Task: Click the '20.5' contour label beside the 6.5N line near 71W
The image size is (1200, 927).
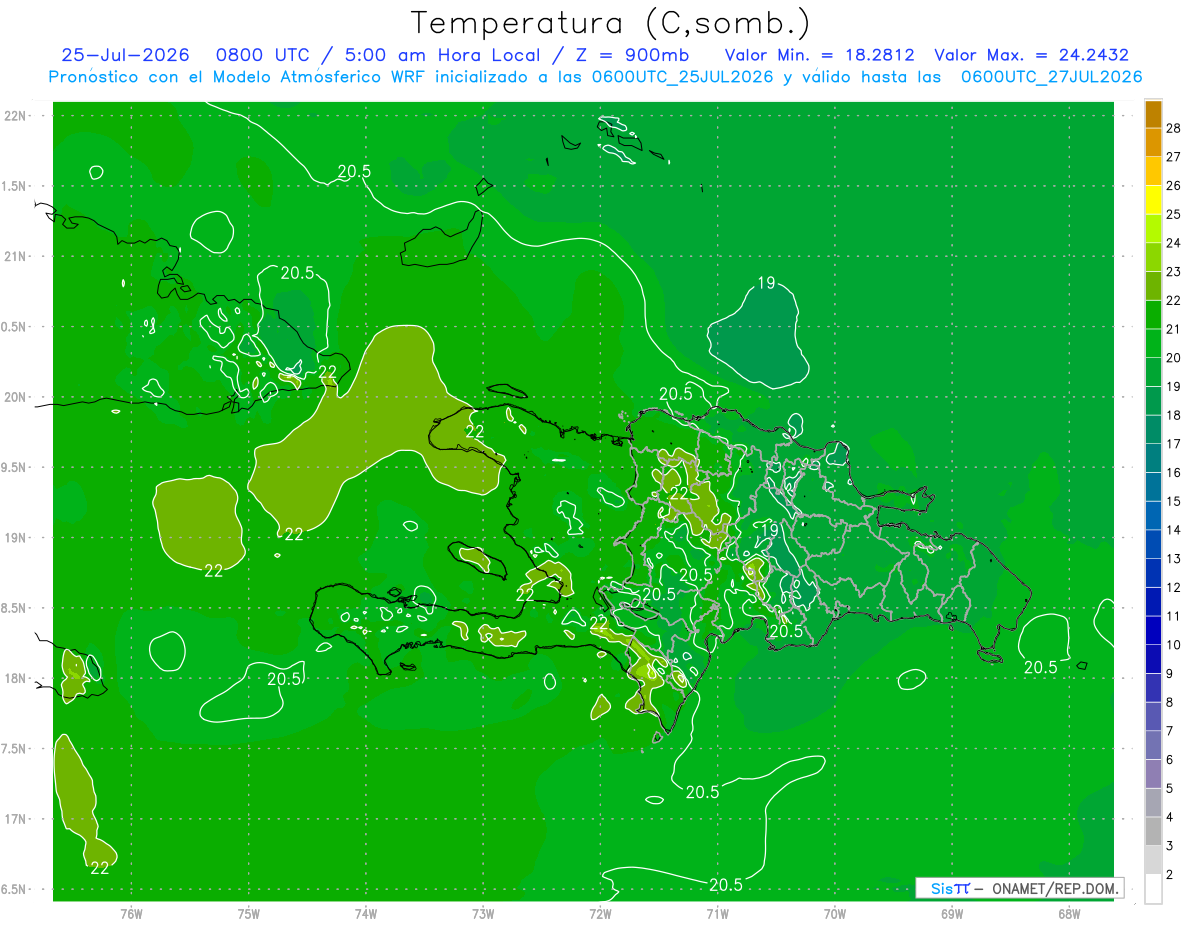Action: point(726,885)
